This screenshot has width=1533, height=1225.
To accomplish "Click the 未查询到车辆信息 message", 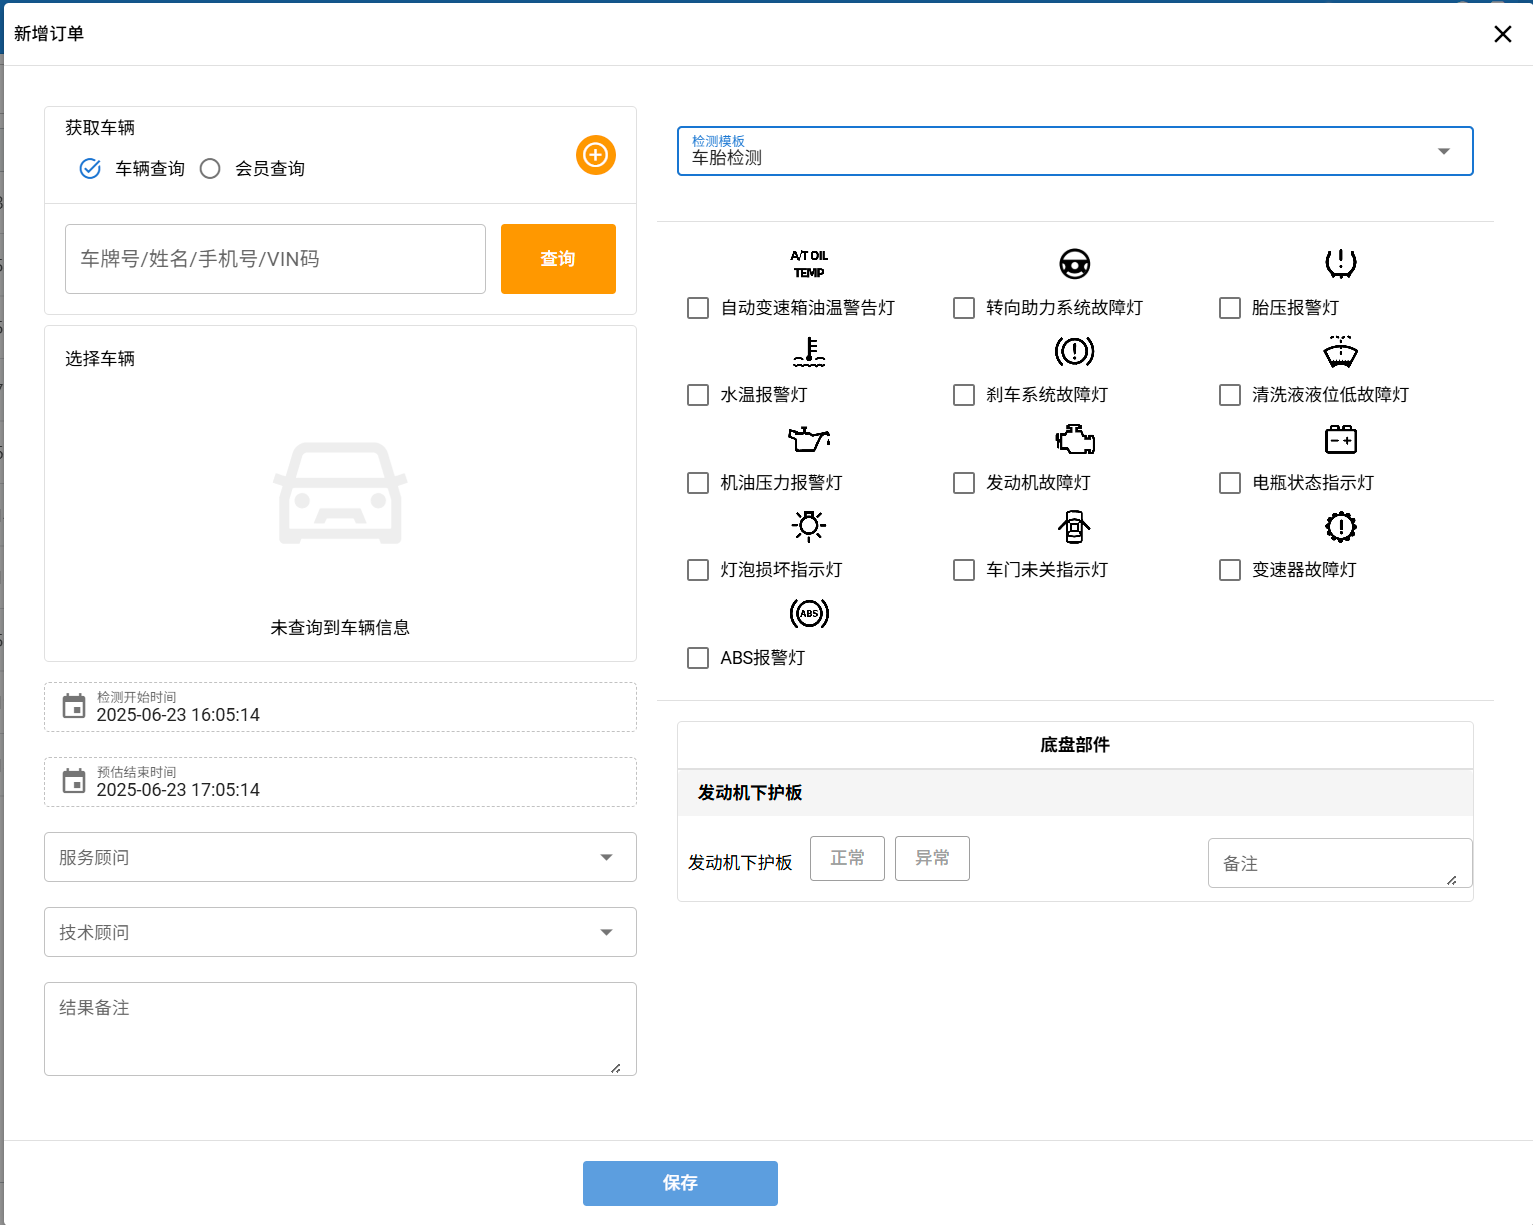I will 340,628.
